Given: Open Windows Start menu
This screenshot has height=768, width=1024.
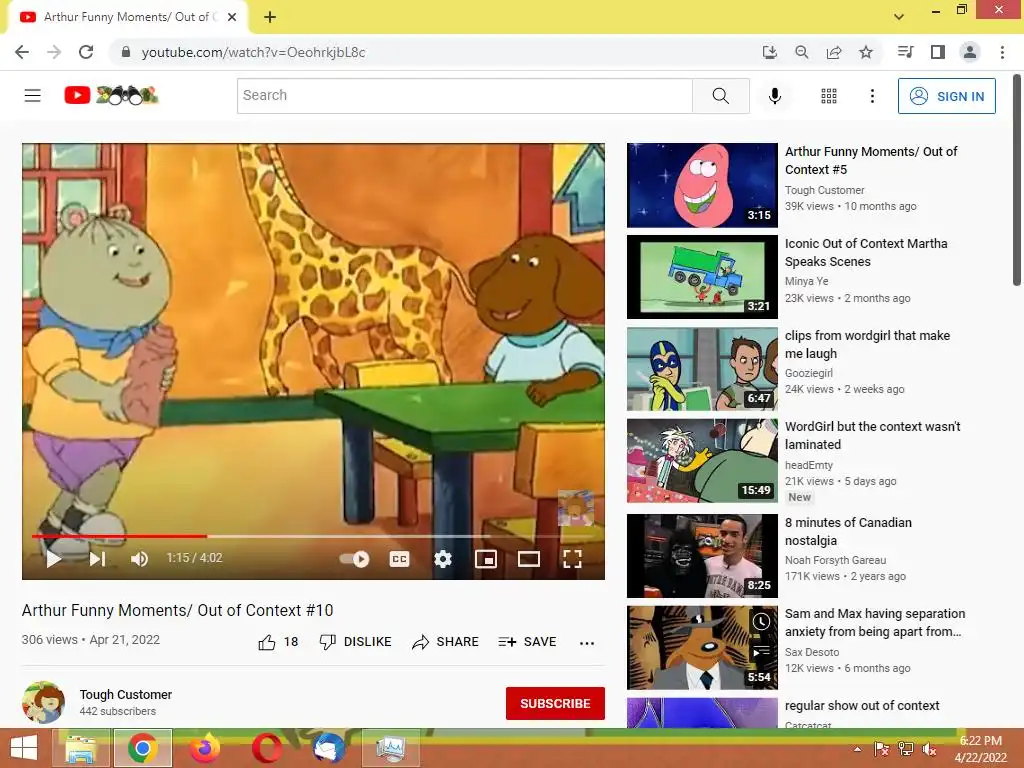Looking at the screenshot, I should click(x=24, y=748).
